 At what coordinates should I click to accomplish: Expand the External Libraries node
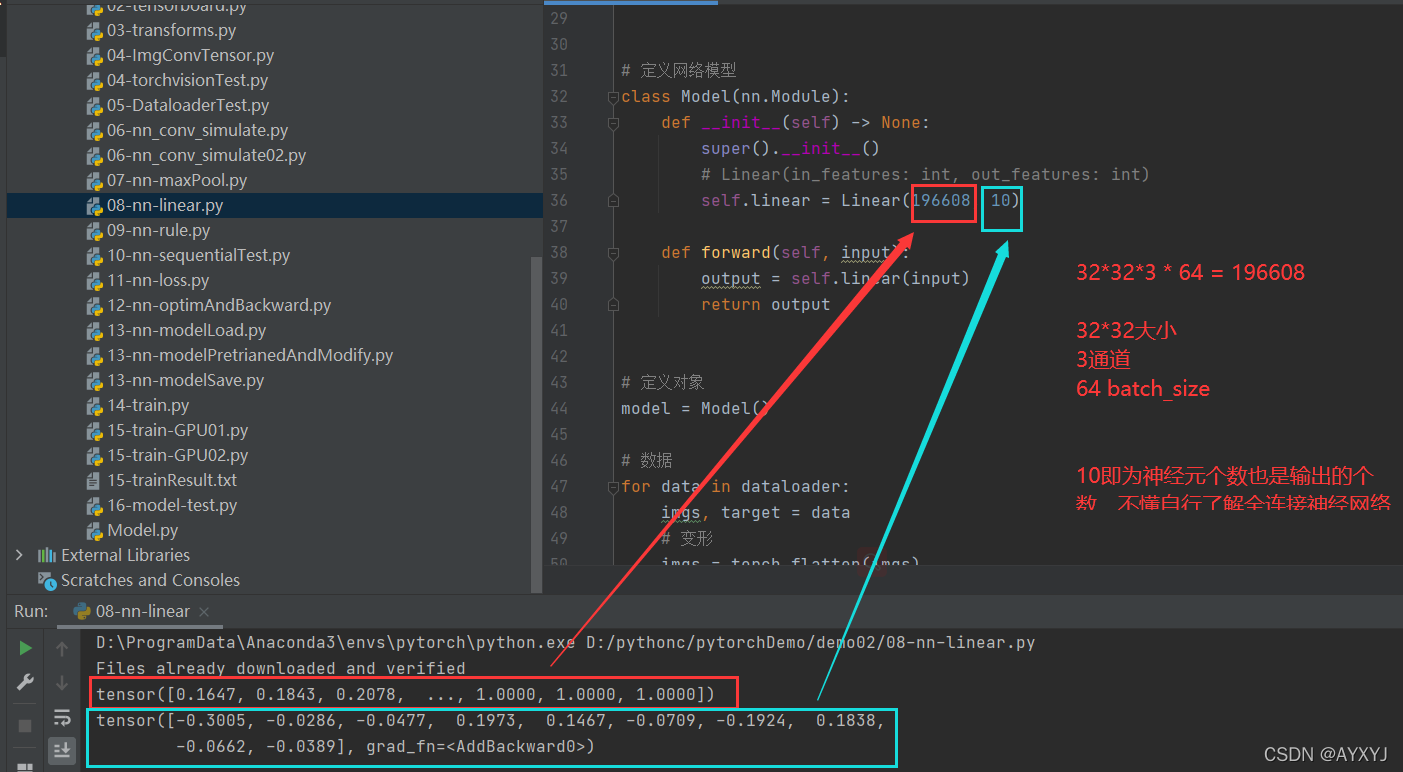(x=19, y=555)
